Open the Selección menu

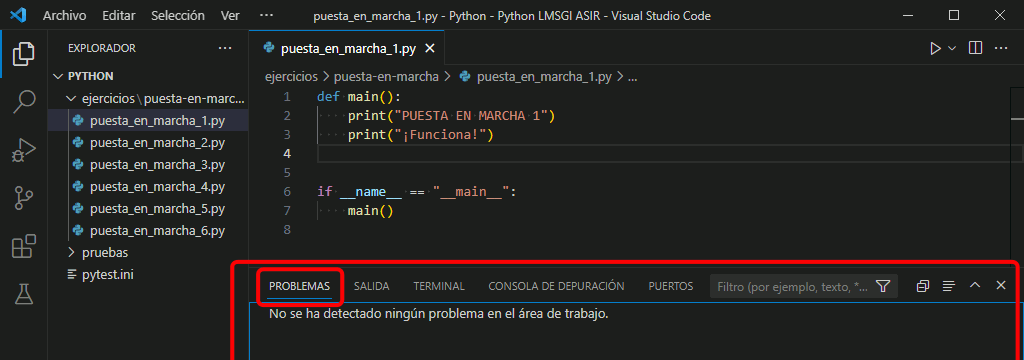[x=178, y=15]
